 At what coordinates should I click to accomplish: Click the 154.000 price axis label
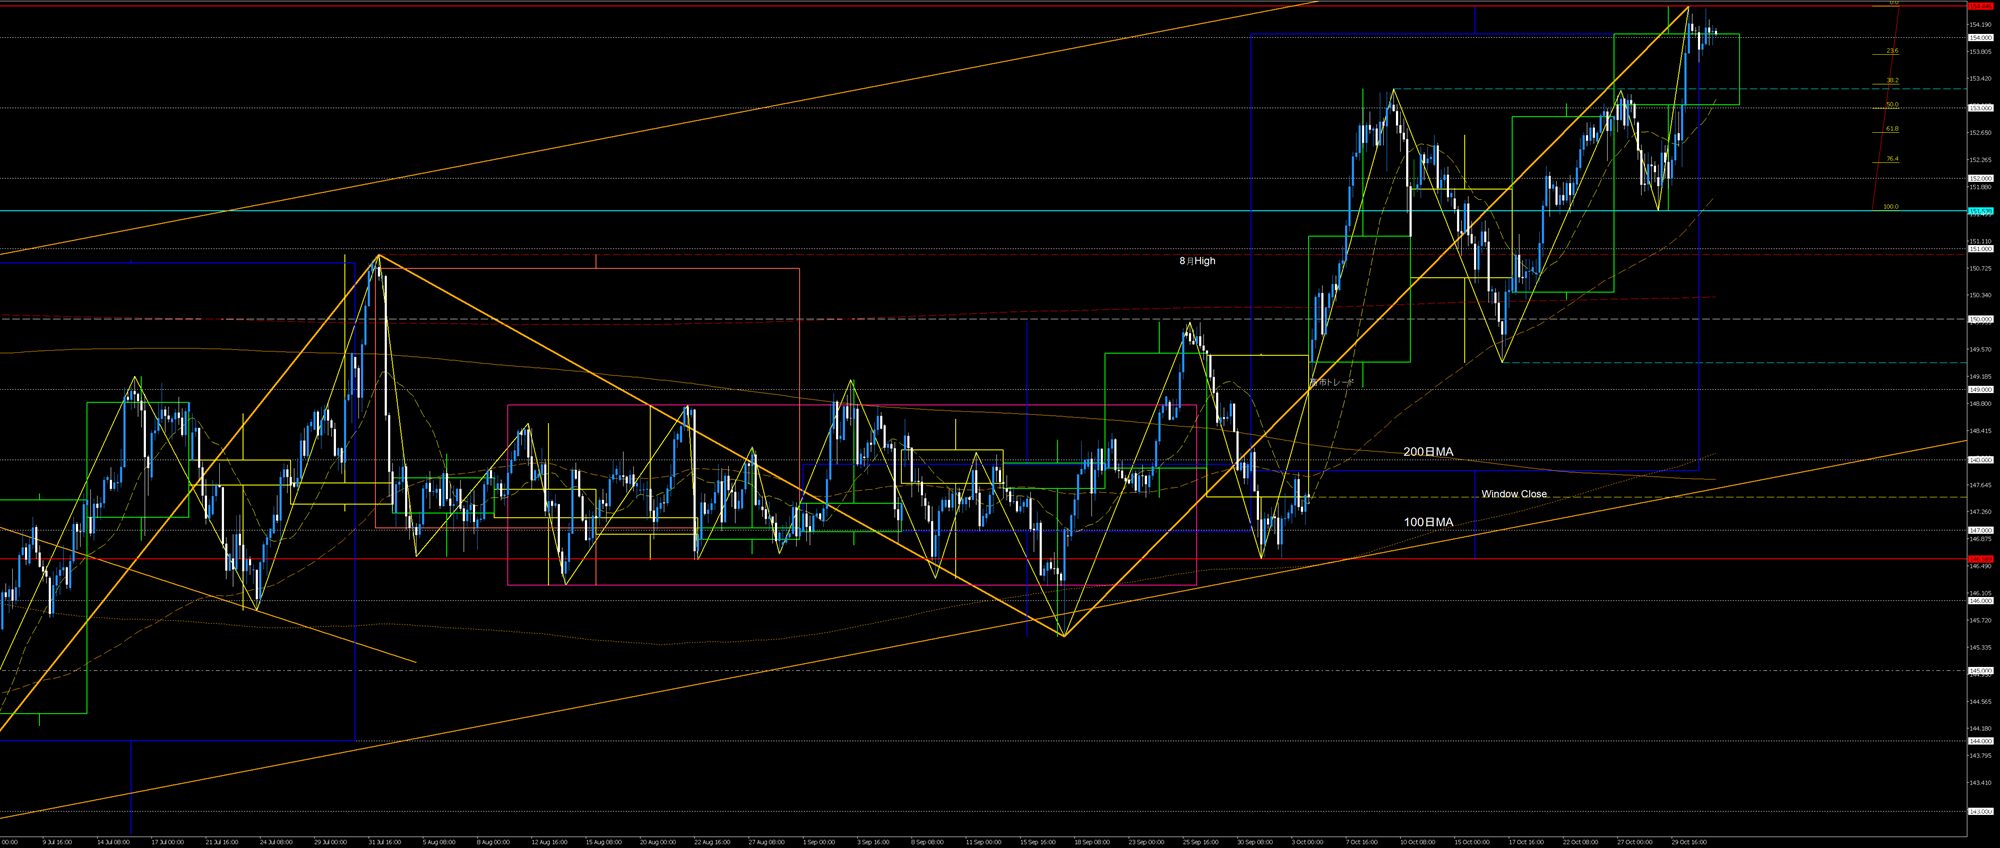[1980, 38]
